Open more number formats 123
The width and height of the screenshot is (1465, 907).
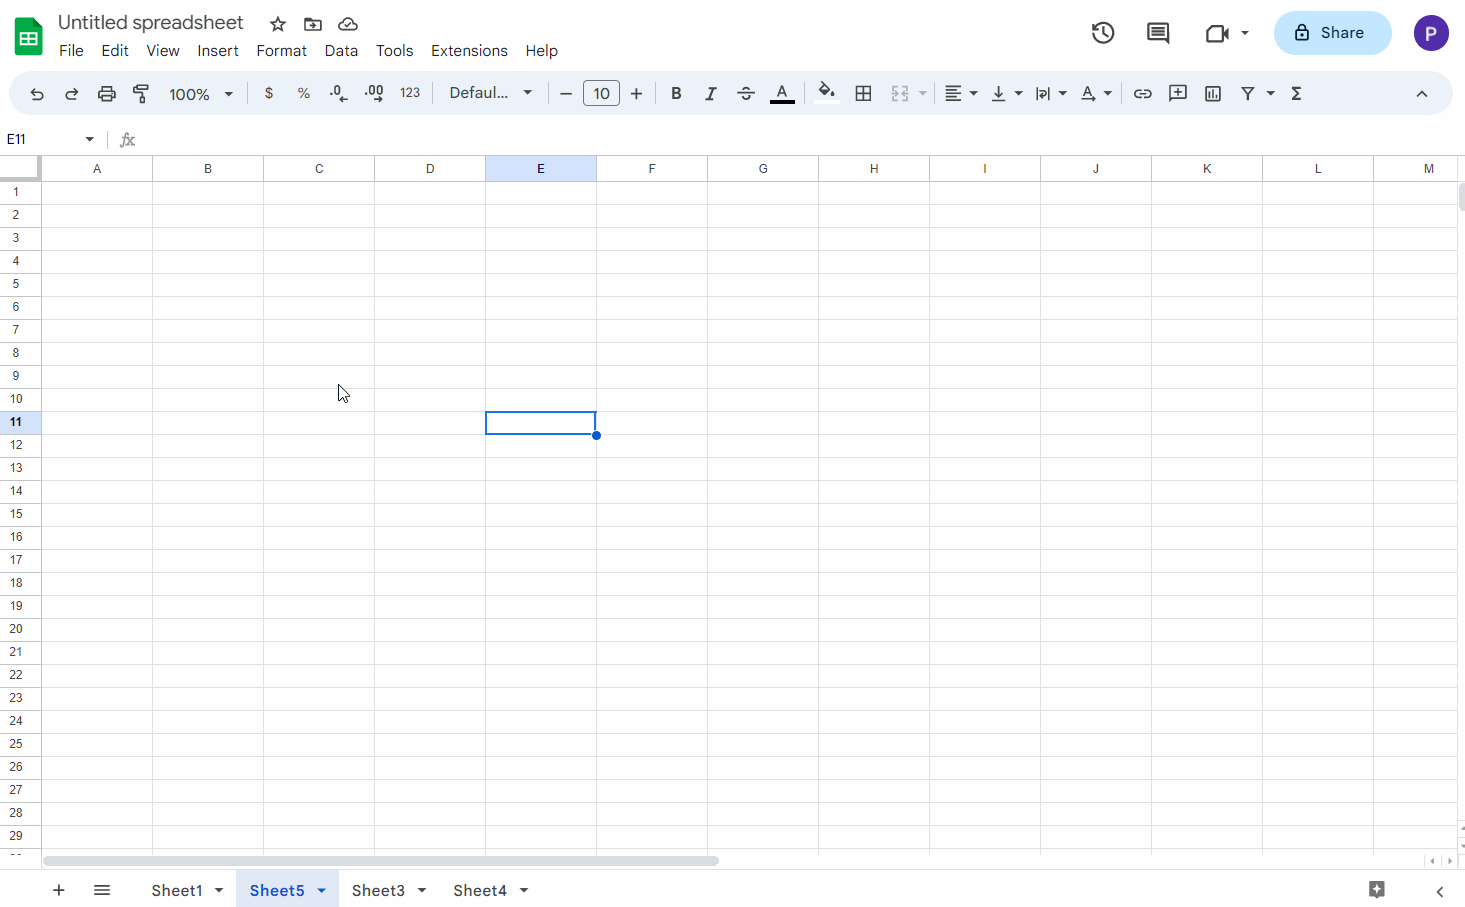pos(410,93)
